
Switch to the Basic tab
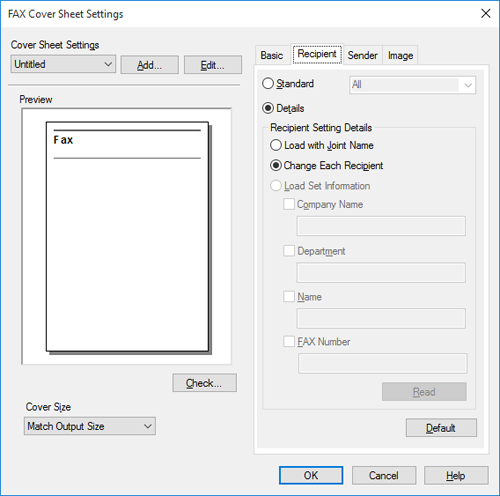(x=272, y=55)
